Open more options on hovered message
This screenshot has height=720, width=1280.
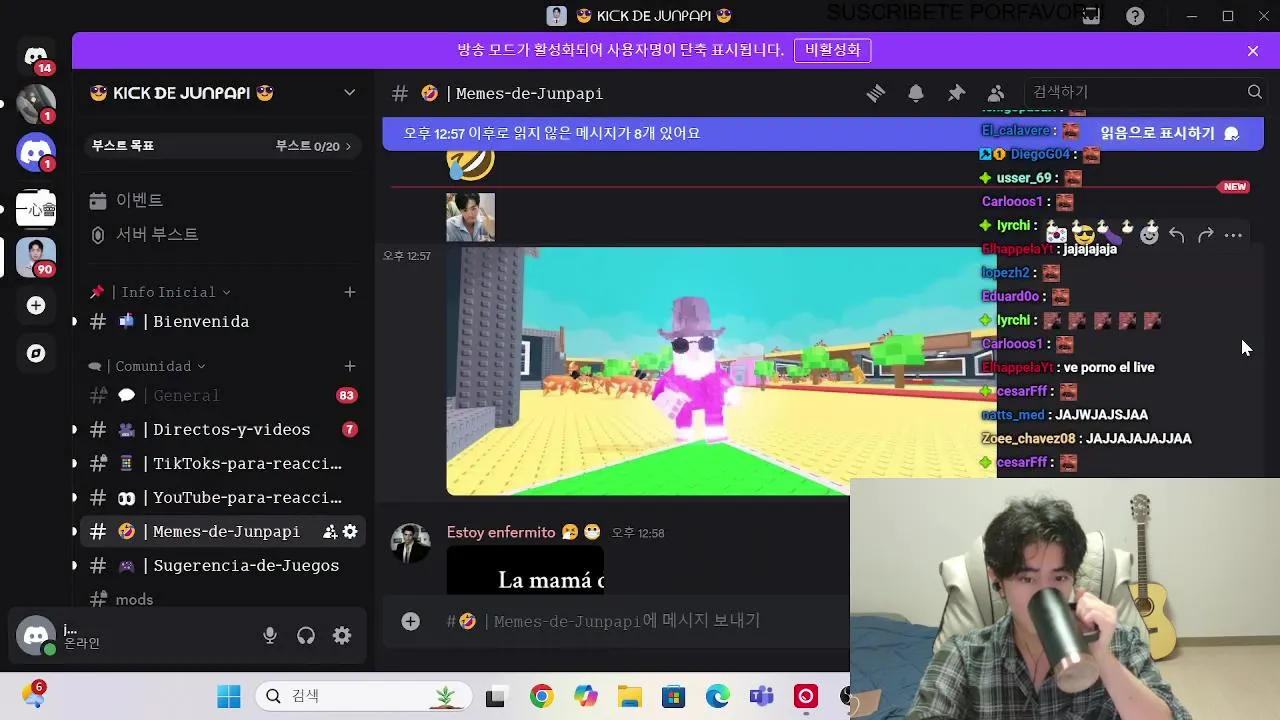pyautogui.click(x=1233, y=235)
